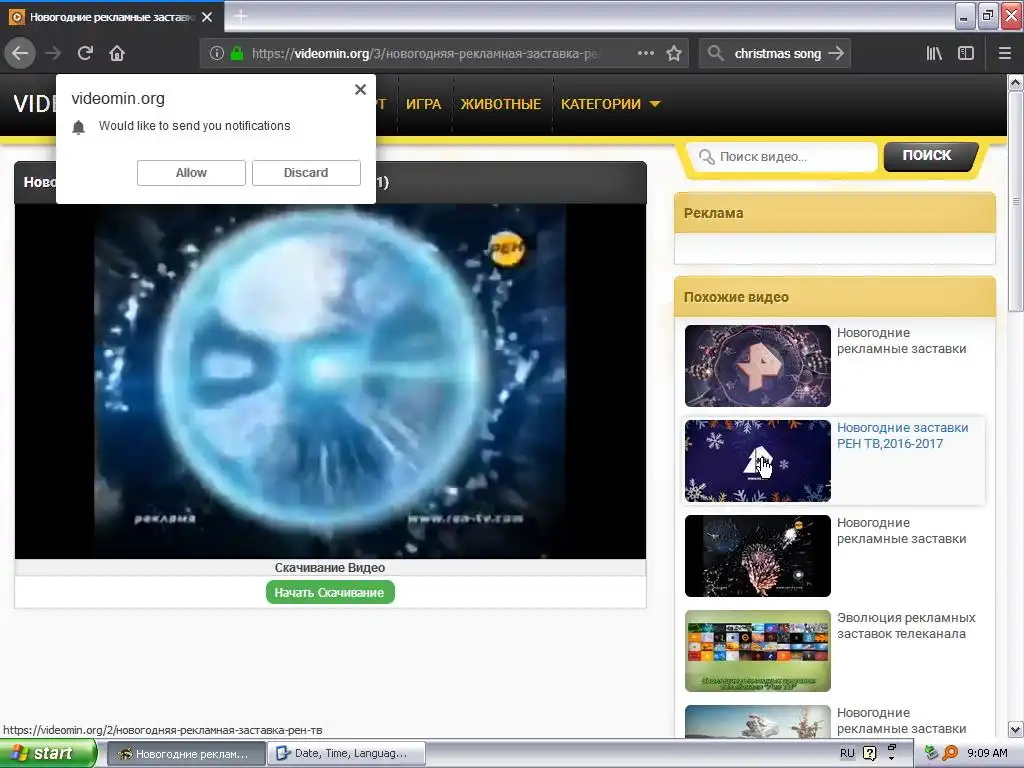
Task: Open the ИГРА menu item
Action: point(423,104)
